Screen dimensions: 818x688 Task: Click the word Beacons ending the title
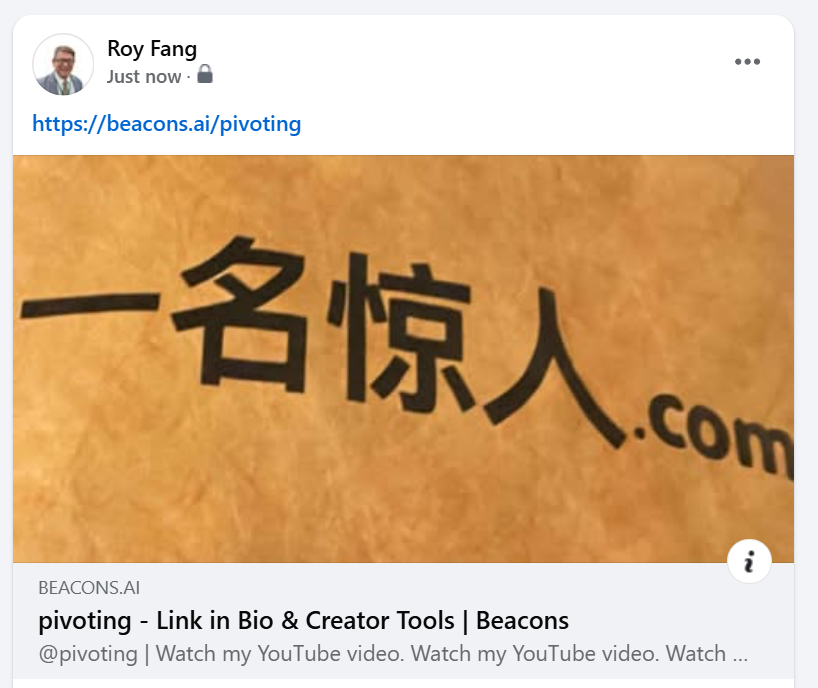(x=522, y=621)
